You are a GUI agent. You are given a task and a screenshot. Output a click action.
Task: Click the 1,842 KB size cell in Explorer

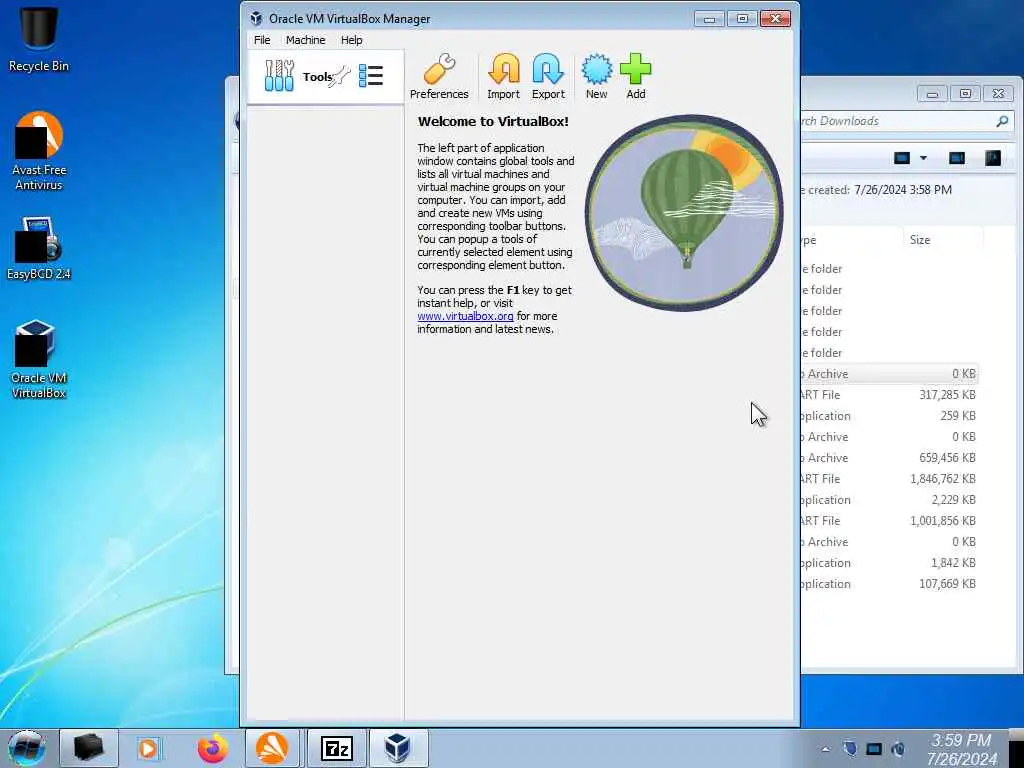[953, 563]
